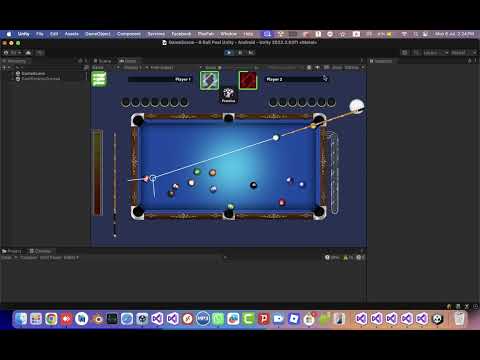The image size is (480, 360).
Task: Open Roblox Studio icon in the Dock
Action: 294,319
